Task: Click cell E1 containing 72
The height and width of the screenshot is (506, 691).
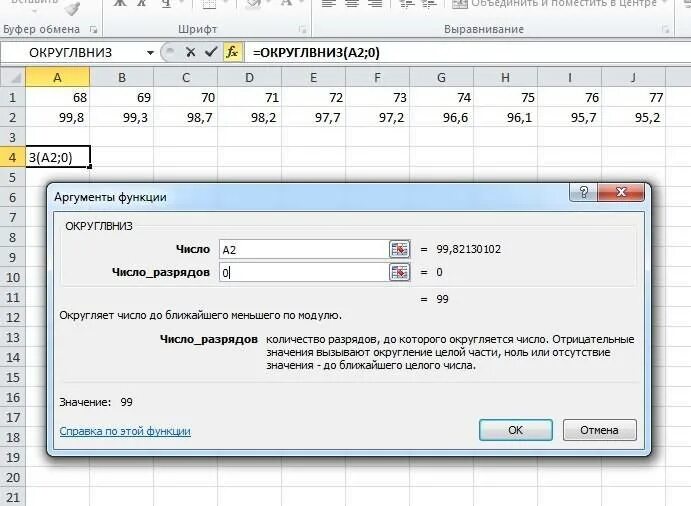Action: click(x=313, y=97)
